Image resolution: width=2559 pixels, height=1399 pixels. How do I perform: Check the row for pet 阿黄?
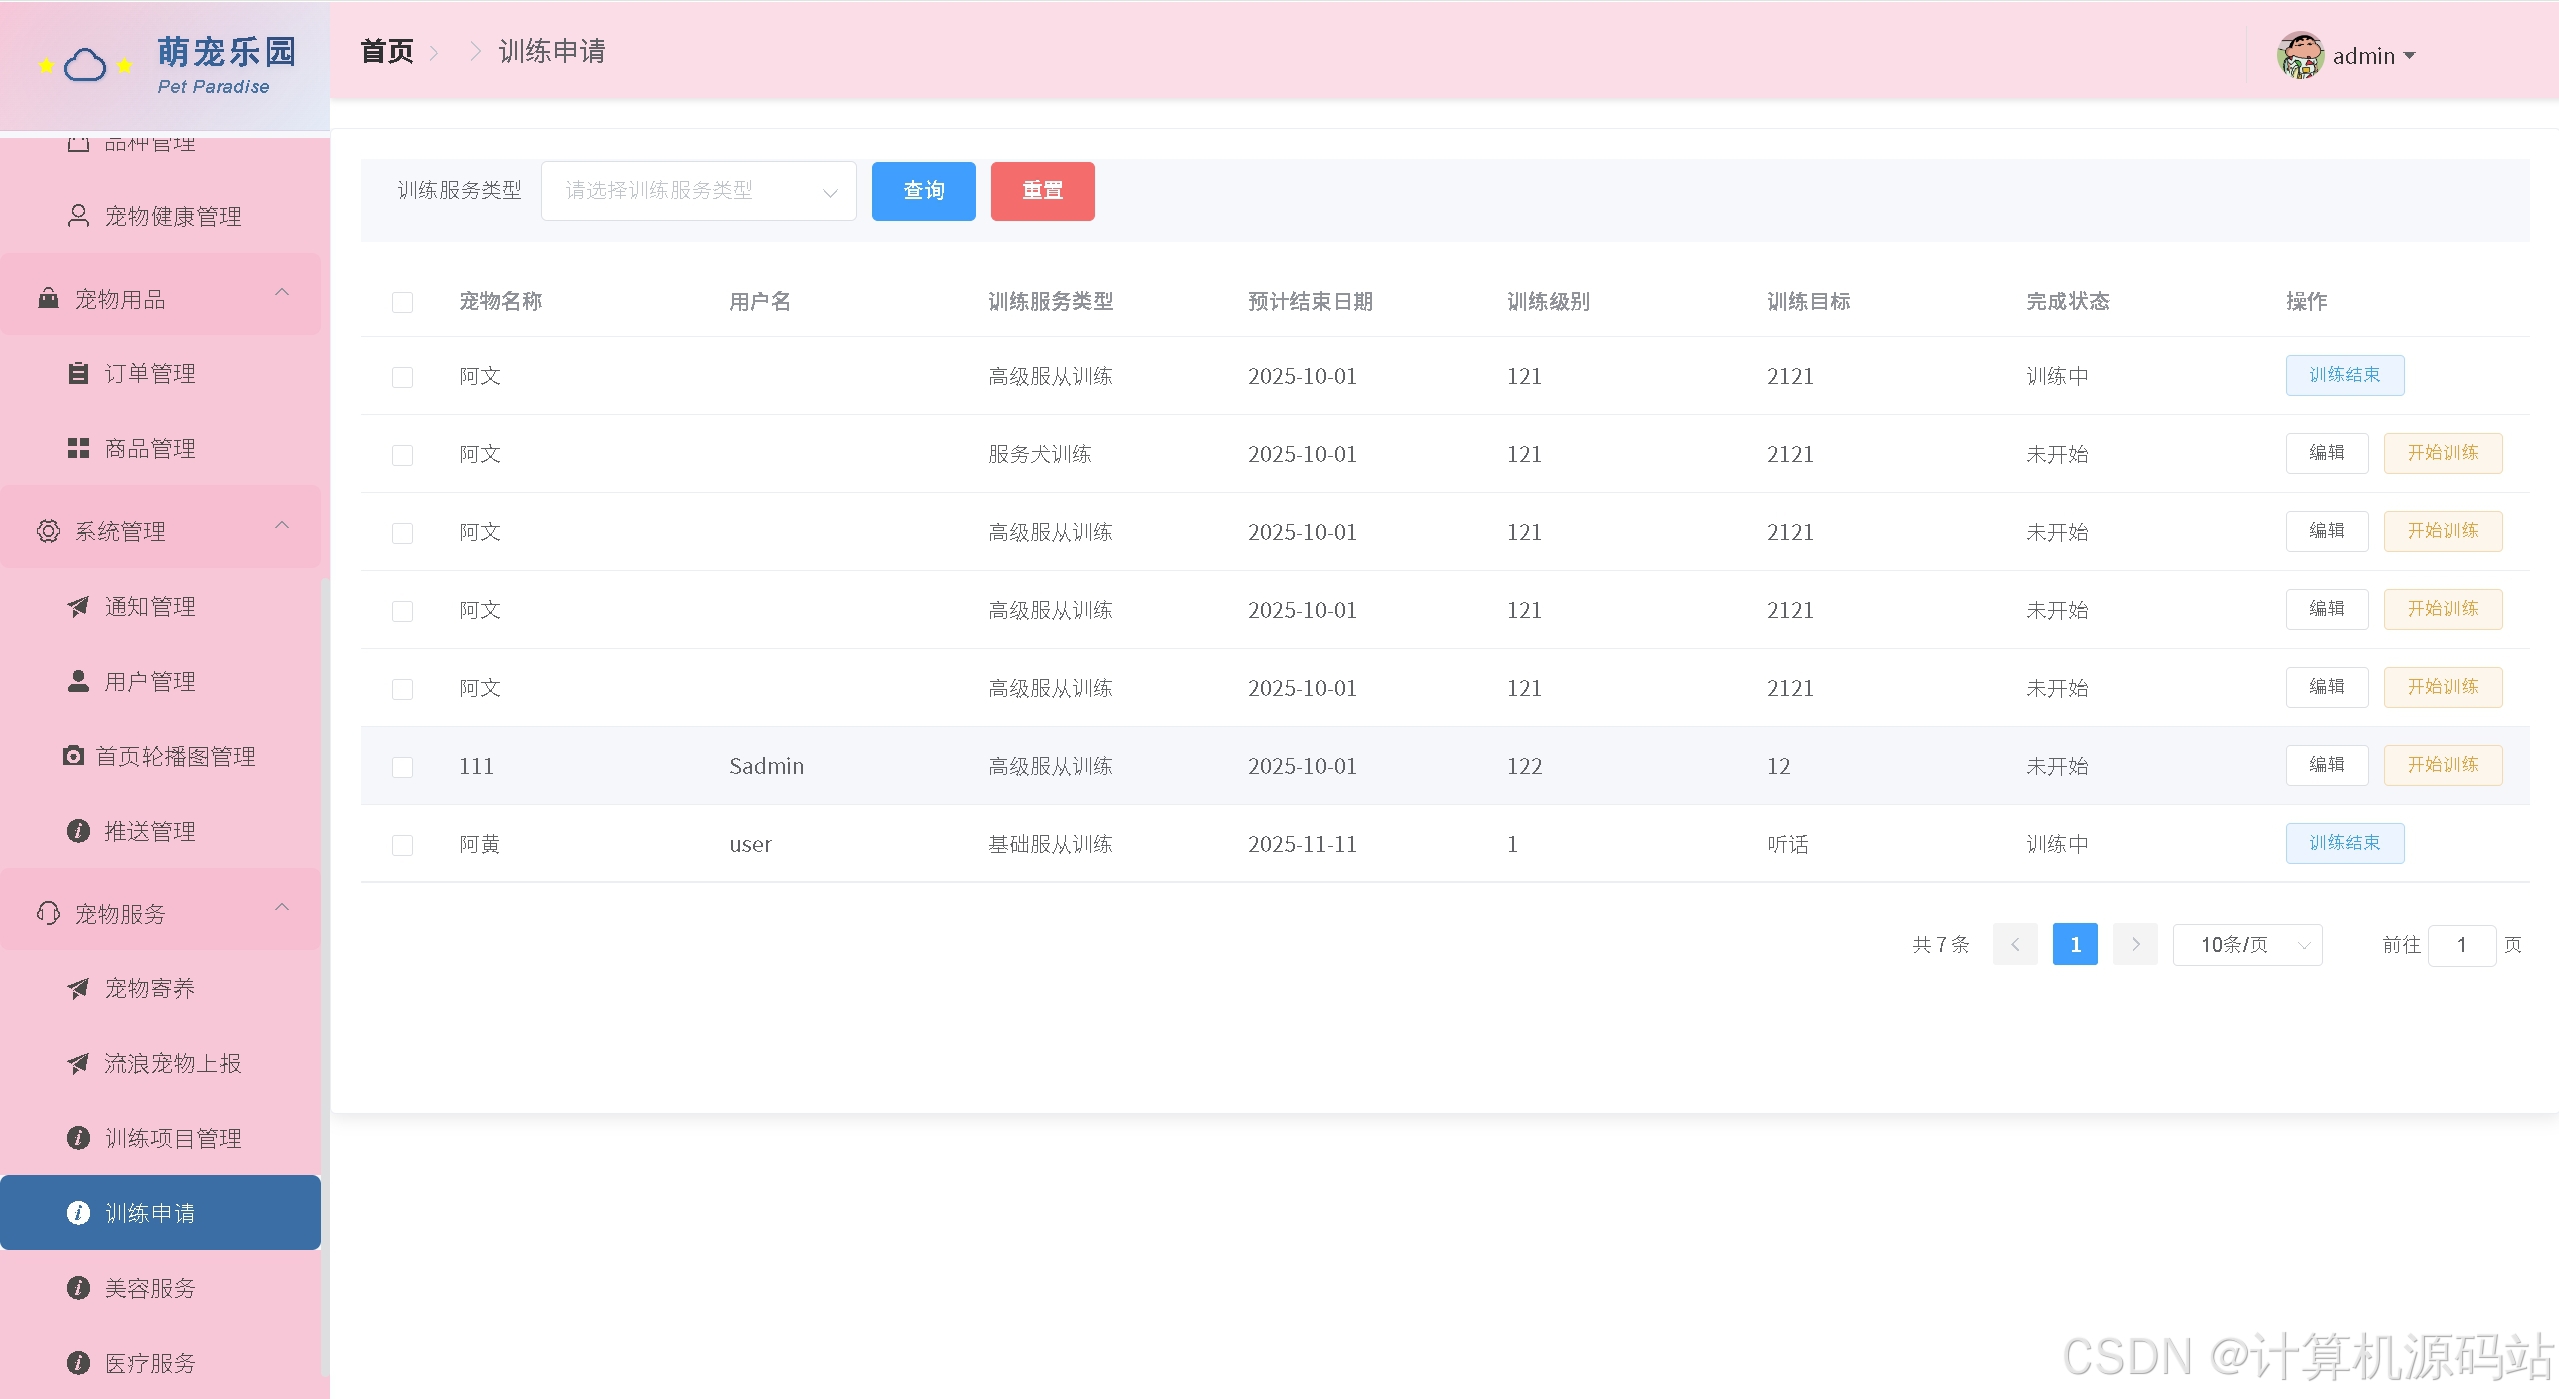pos(402,845)
